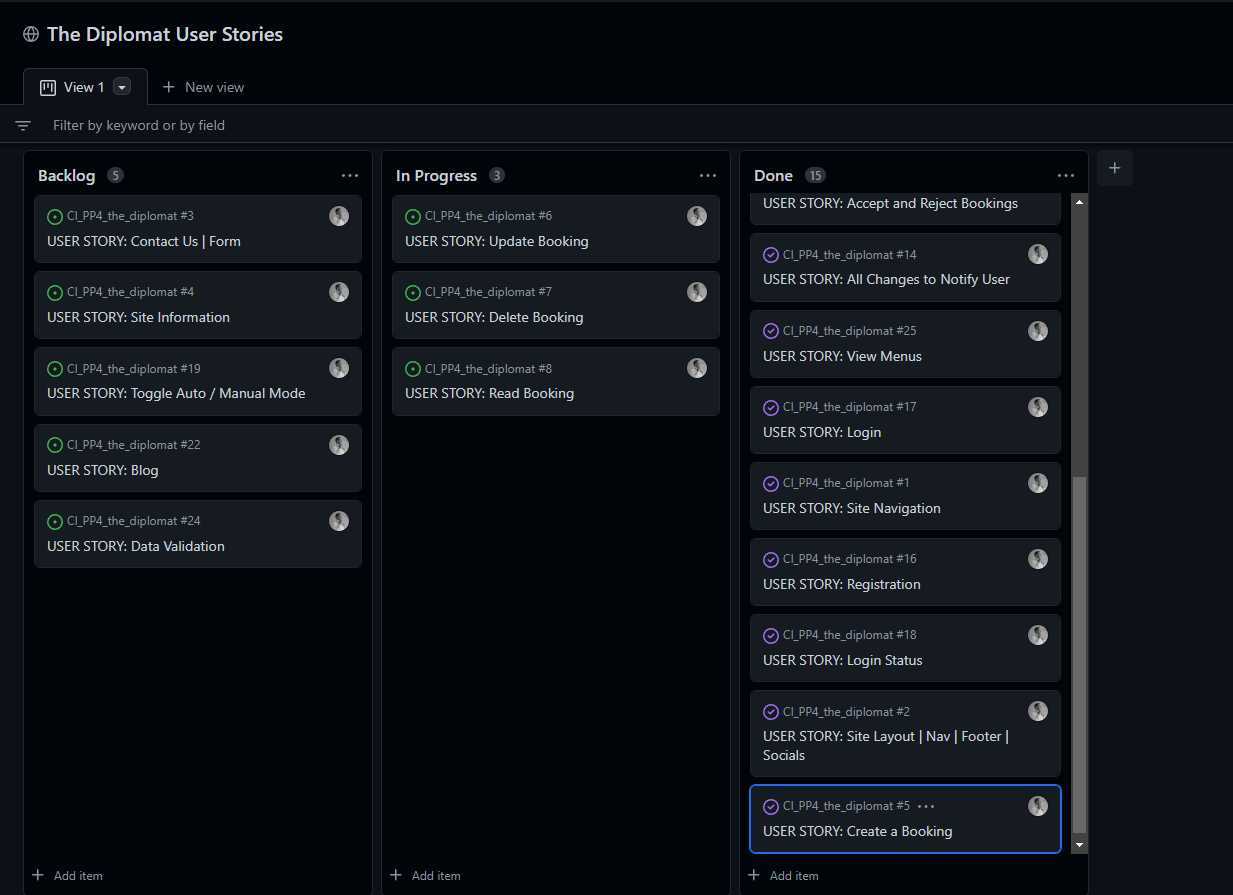
Task: Open USER STORY: Registration
Action: pos(842,584)
